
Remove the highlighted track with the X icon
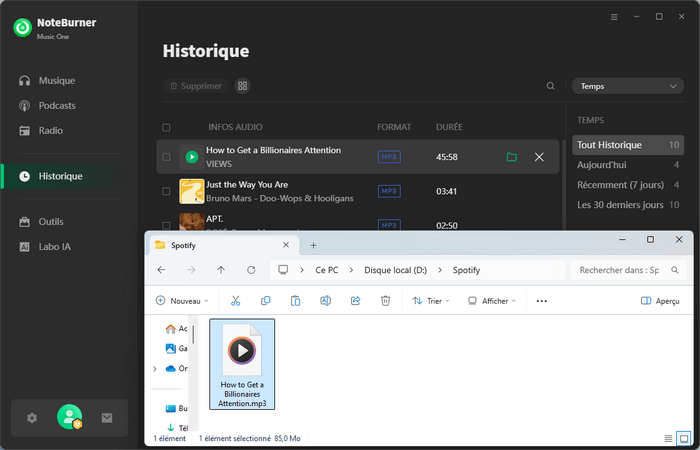pyautogui.click(x=539, y=157)
